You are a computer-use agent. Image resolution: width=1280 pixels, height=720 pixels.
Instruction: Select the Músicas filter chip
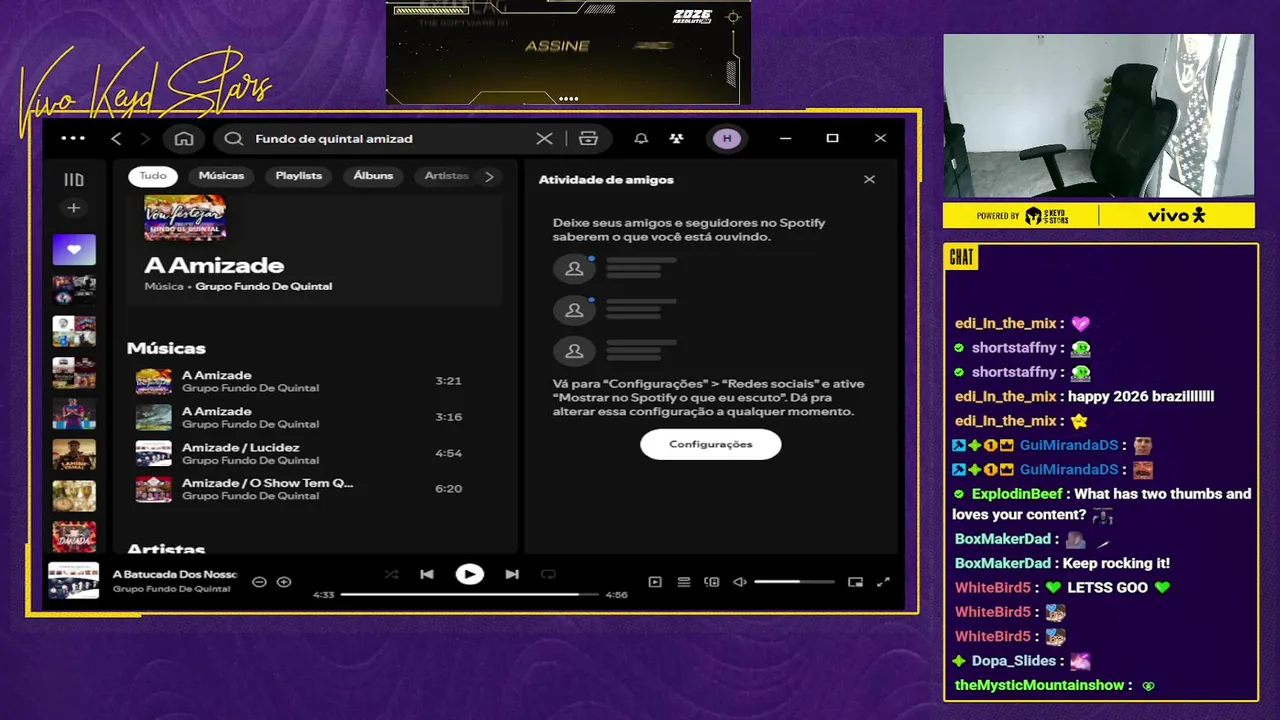tap(221, 176)
